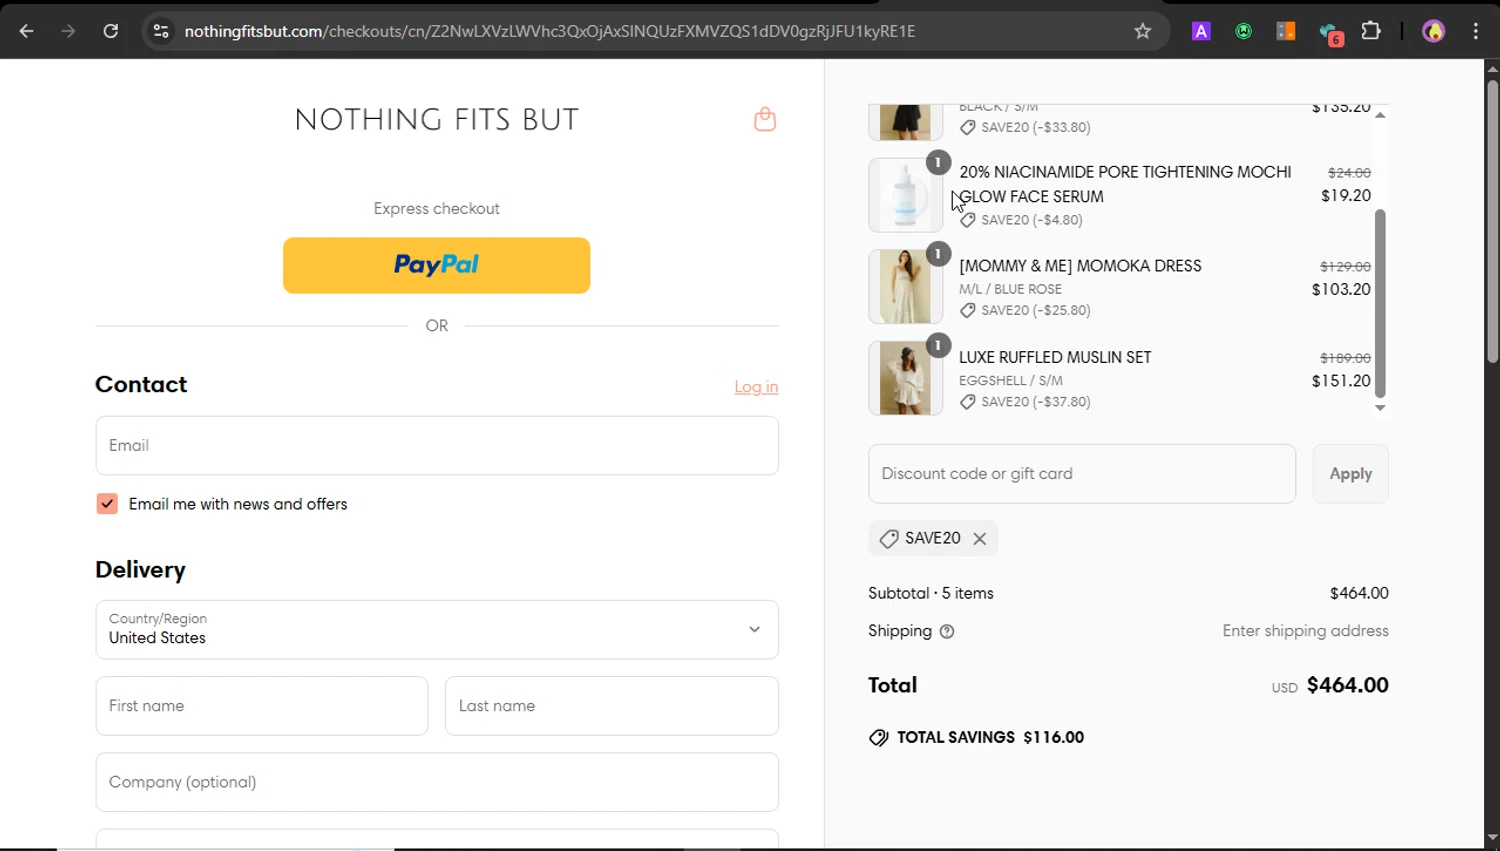The image size is (1500, 851).
Task: Click the Enter shipping address text
Action: 1305,631
